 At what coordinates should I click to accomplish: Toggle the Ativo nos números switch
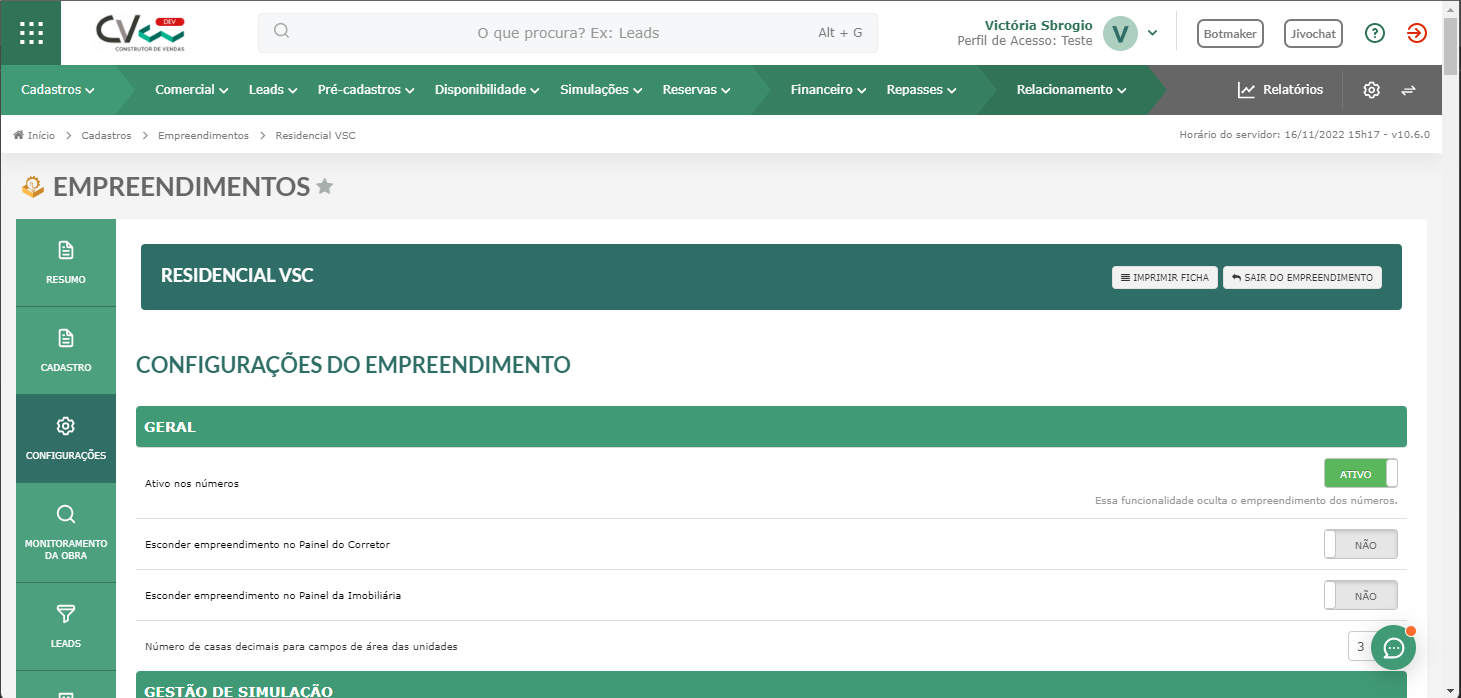[x=1360, y=473]
